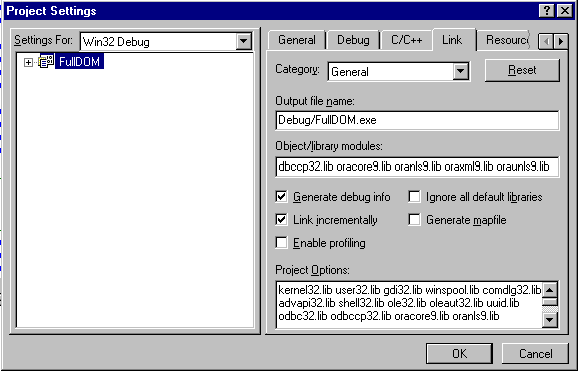Switch to the General tab

(x=297, y=40)
